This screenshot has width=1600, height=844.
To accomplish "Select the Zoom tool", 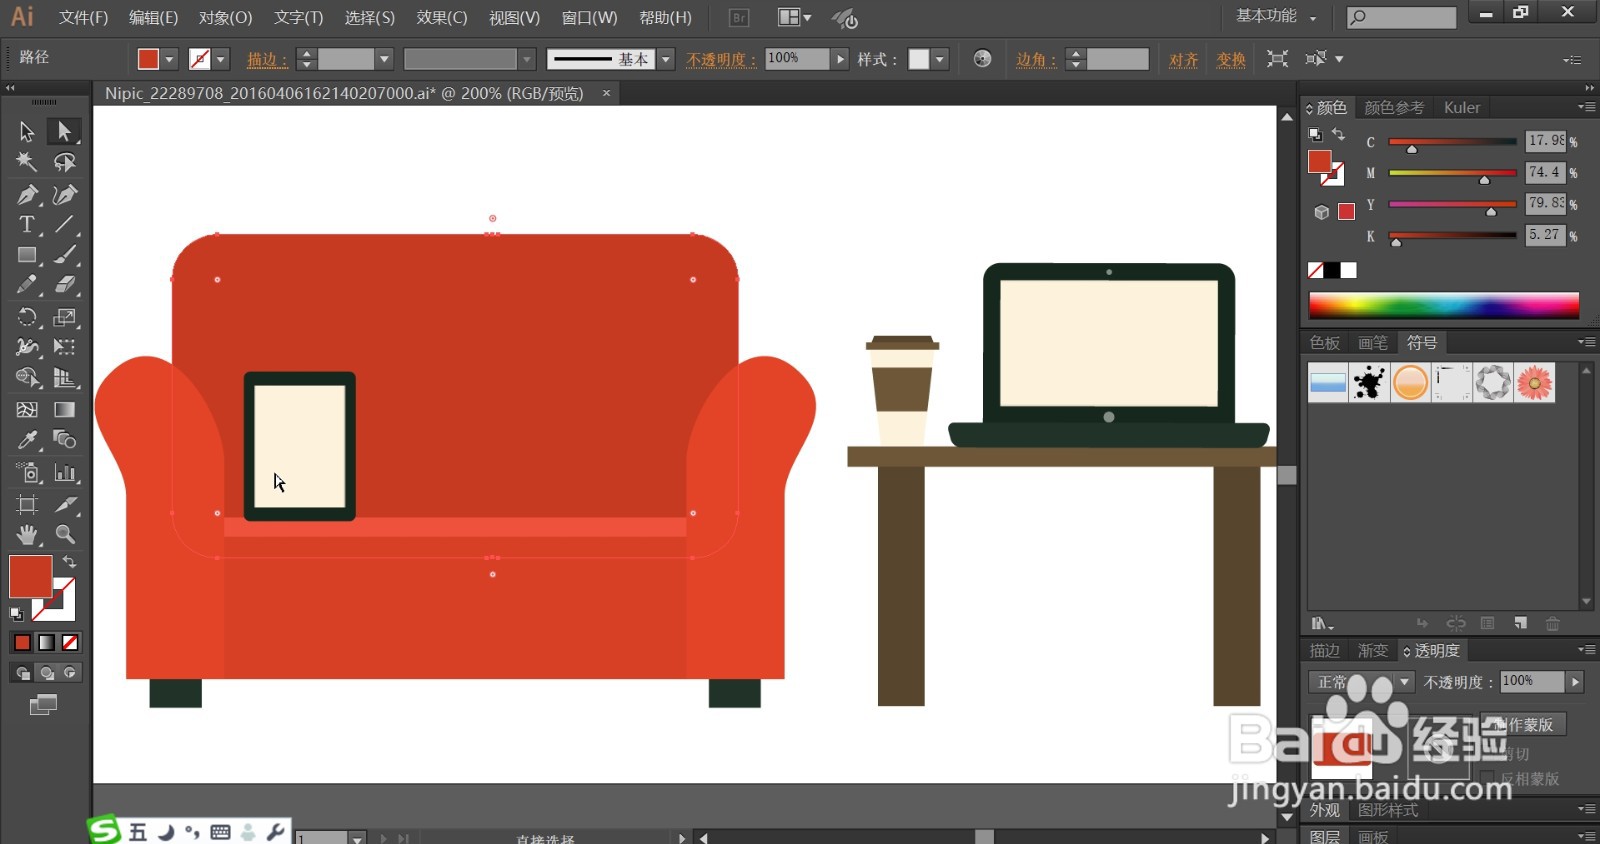I will click(x=65, y=534).
